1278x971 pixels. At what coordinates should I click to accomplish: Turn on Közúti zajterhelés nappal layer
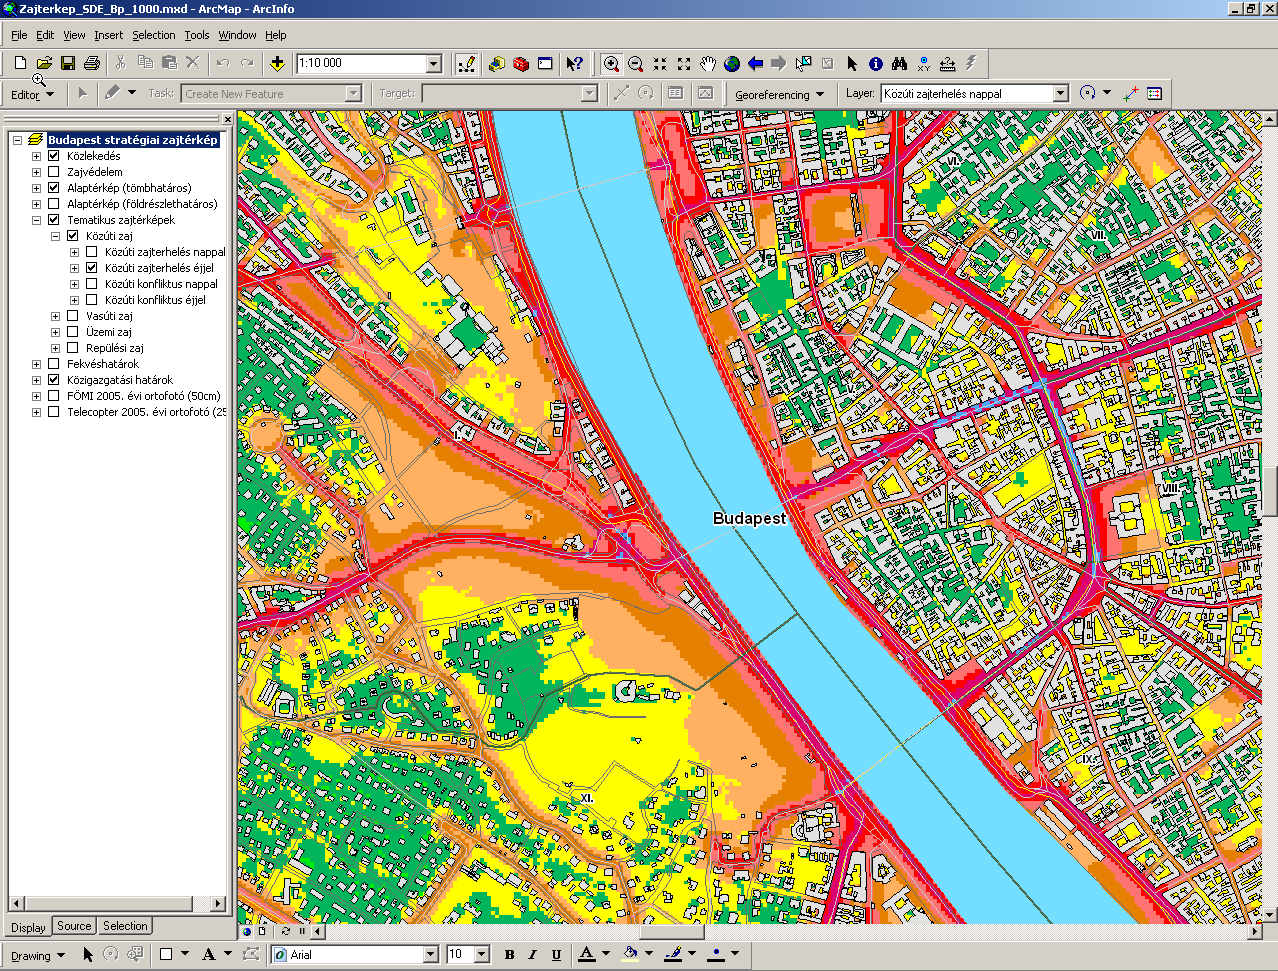tap(92, 252)
